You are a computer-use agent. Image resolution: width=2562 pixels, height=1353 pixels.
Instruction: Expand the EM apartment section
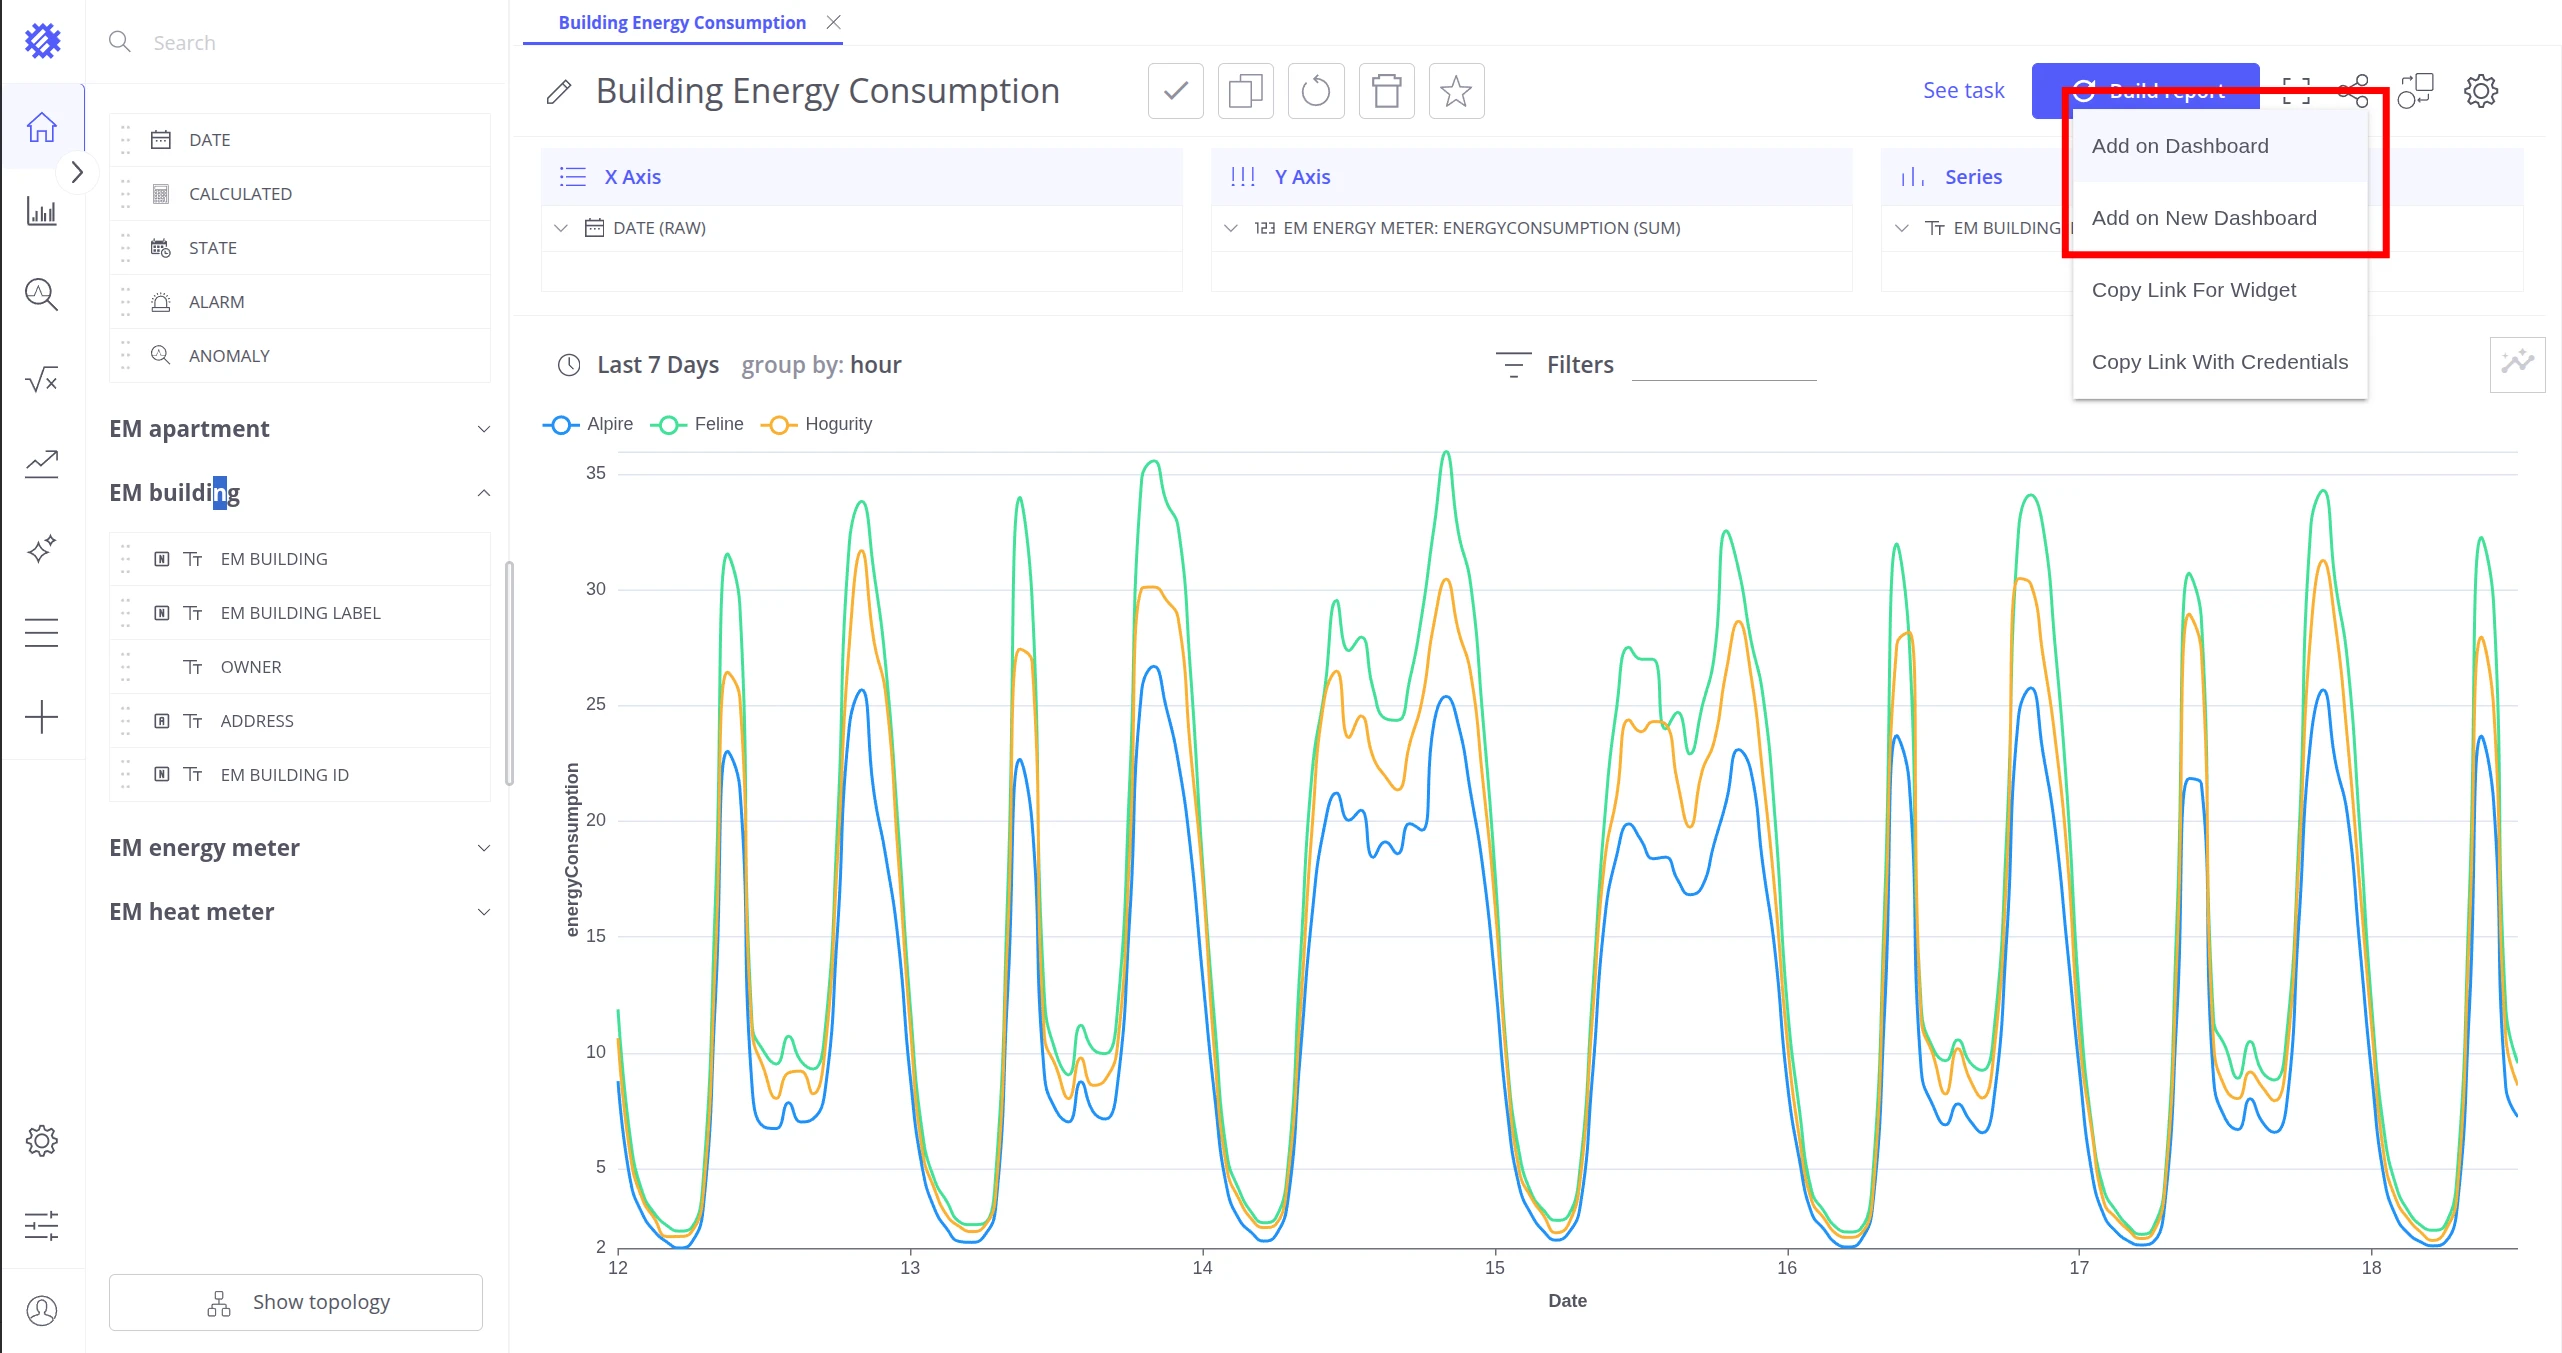[300, 429]
